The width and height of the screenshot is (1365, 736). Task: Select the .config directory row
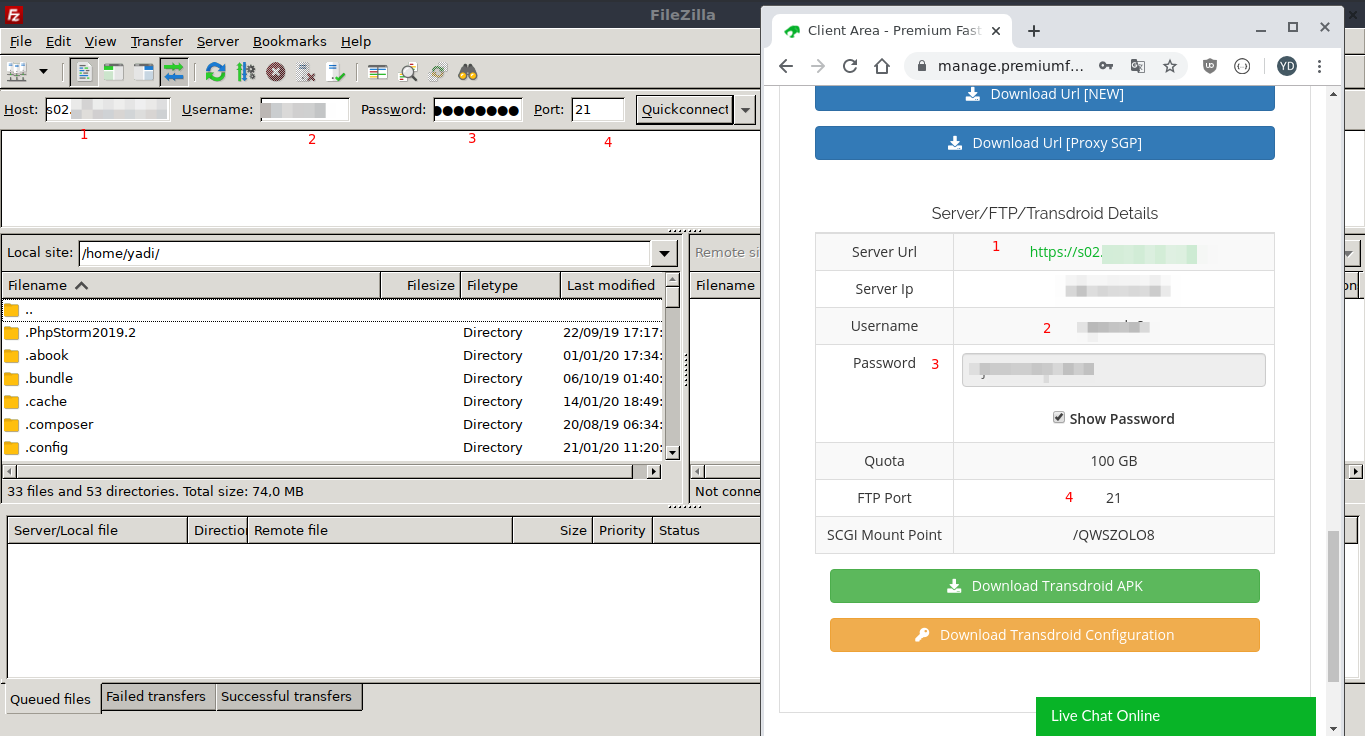coord(332,447)
